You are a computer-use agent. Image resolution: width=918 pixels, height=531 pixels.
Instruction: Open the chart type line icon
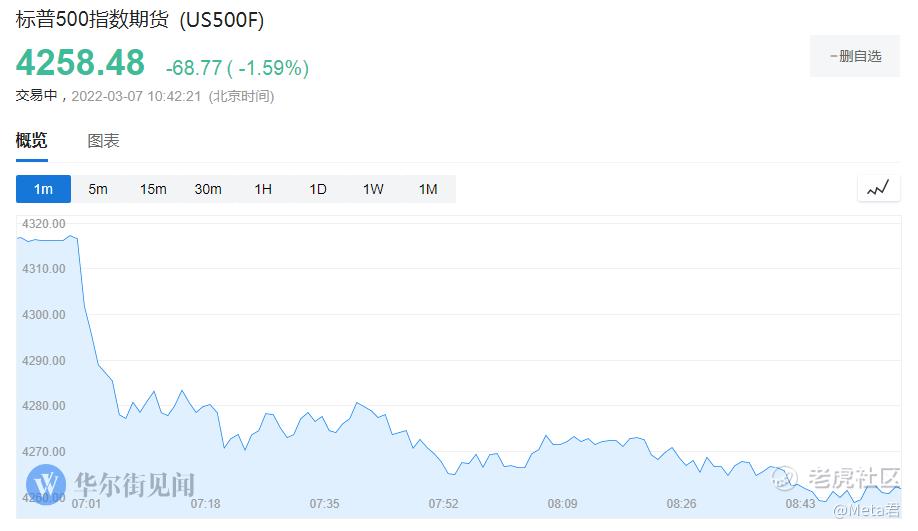pyautogui.click(x=878, y=188)
